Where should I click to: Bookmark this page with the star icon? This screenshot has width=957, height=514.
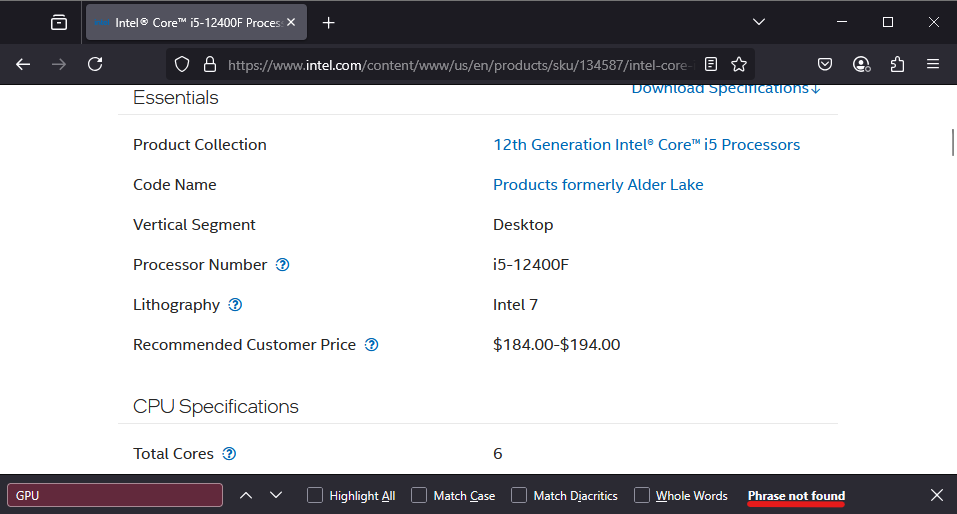[x=739, y=64]
